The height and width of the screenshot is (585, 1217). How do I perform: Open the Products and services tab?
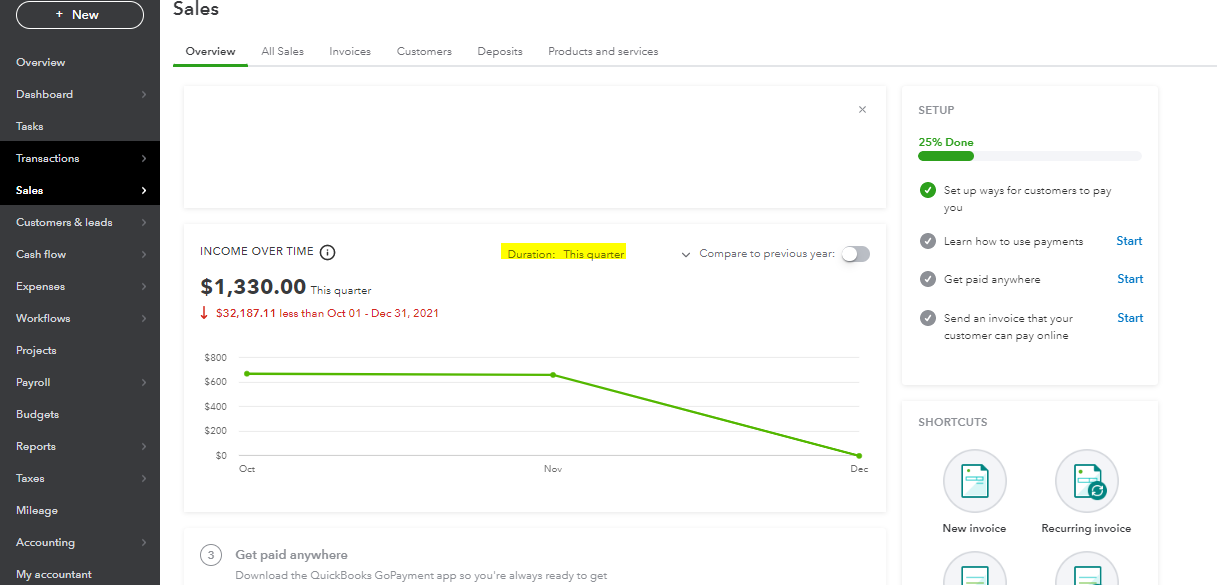coord(603,51)
